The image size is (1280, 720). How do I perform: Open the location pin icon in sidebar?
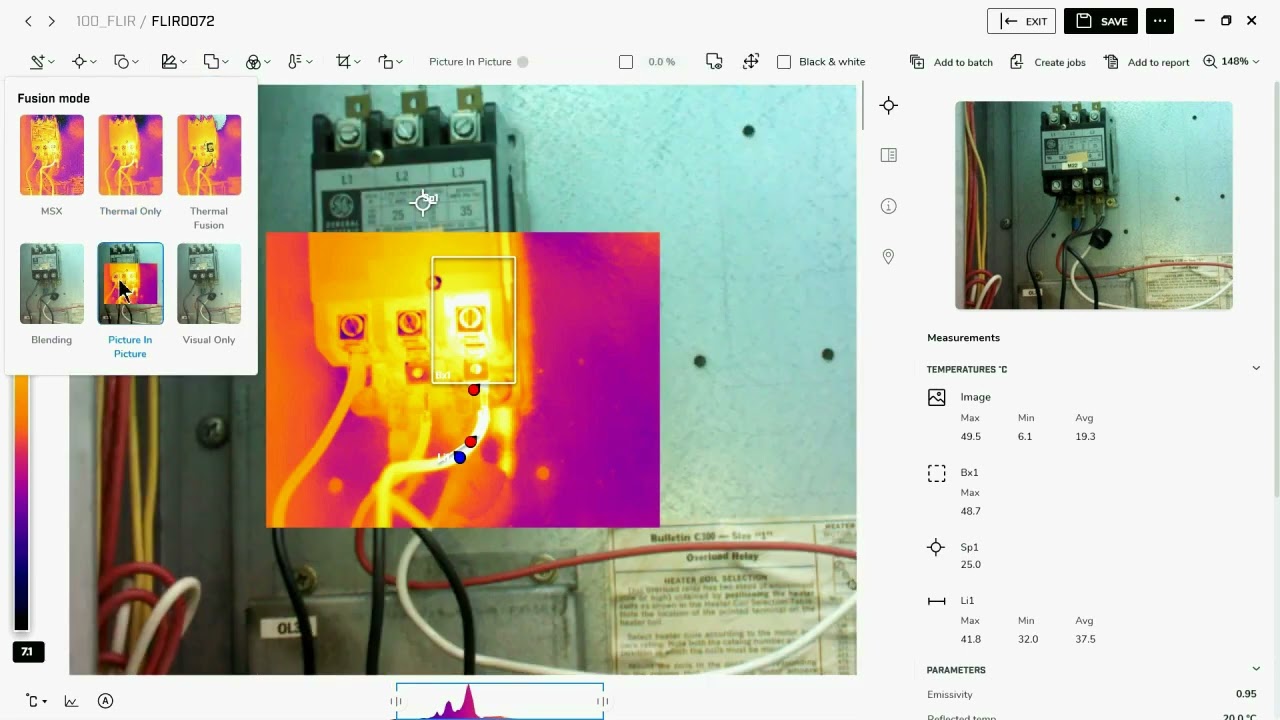pyautogui.click(x=888, y=257)
